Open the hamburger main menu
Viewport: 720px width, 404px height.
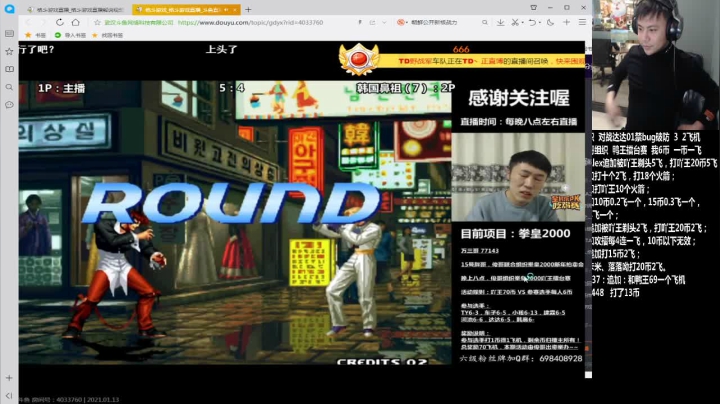[582, 22]
